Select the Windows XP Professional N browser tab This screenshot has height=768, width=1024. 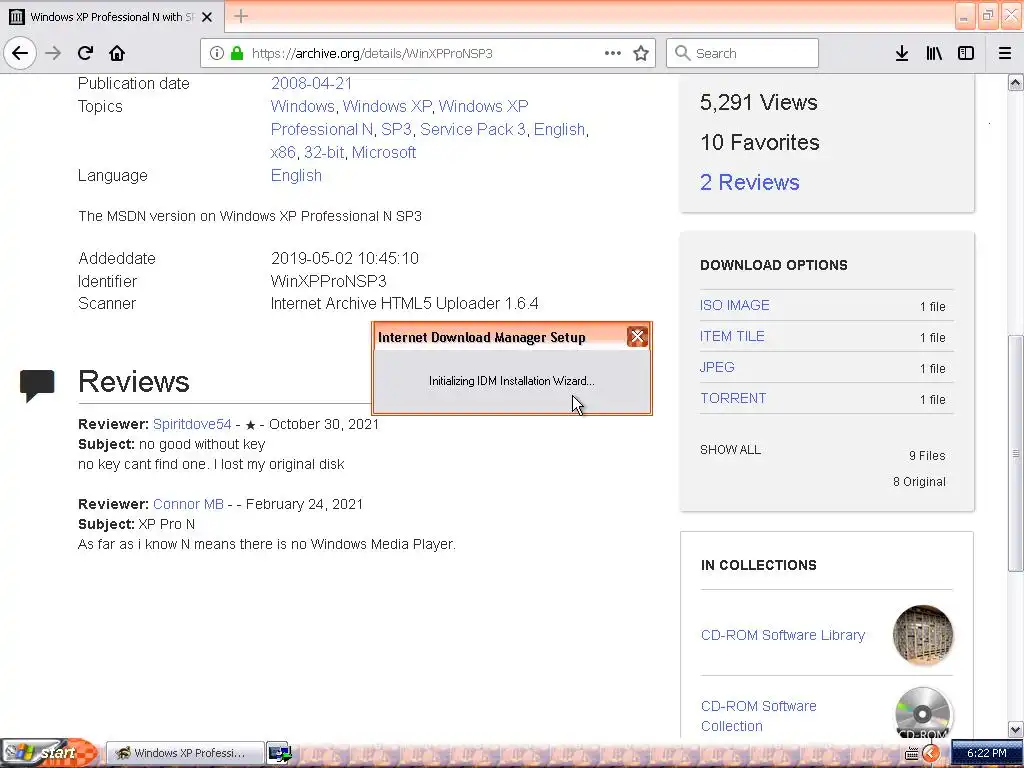pos(111,17)
